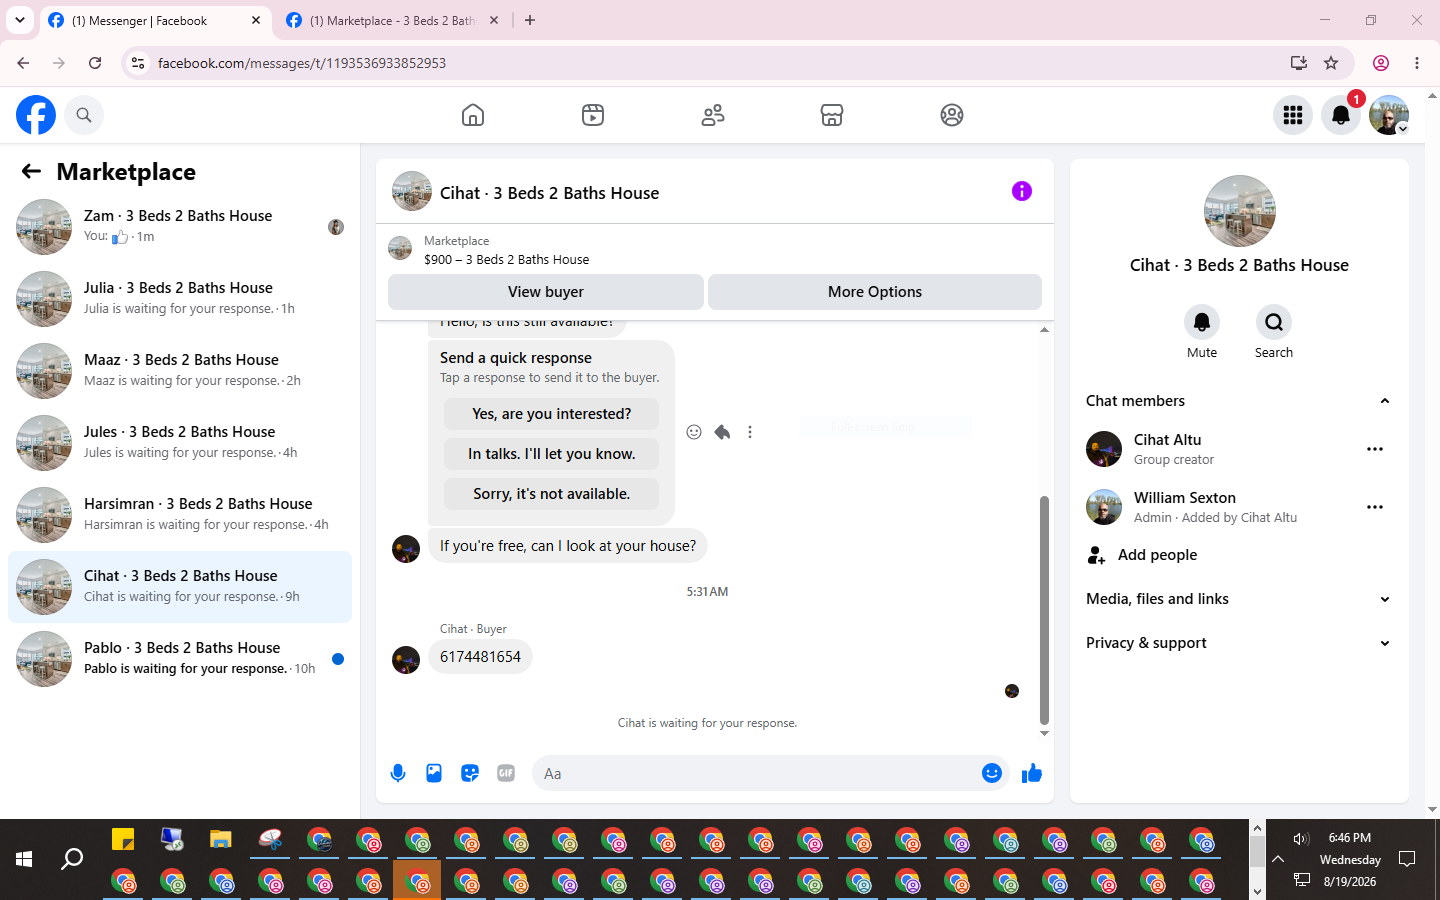Screen dimensions: 1440x900
Task: Open the Julia 3 Beds 2 Baths conversation
Action: coord(180,299)
